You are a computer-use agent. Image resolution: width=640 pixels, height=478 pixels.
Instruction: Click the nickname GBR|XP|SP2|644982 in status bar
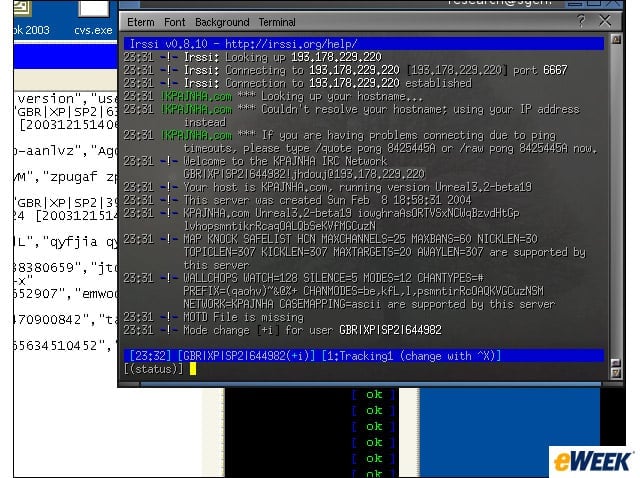tap(246, 356)
